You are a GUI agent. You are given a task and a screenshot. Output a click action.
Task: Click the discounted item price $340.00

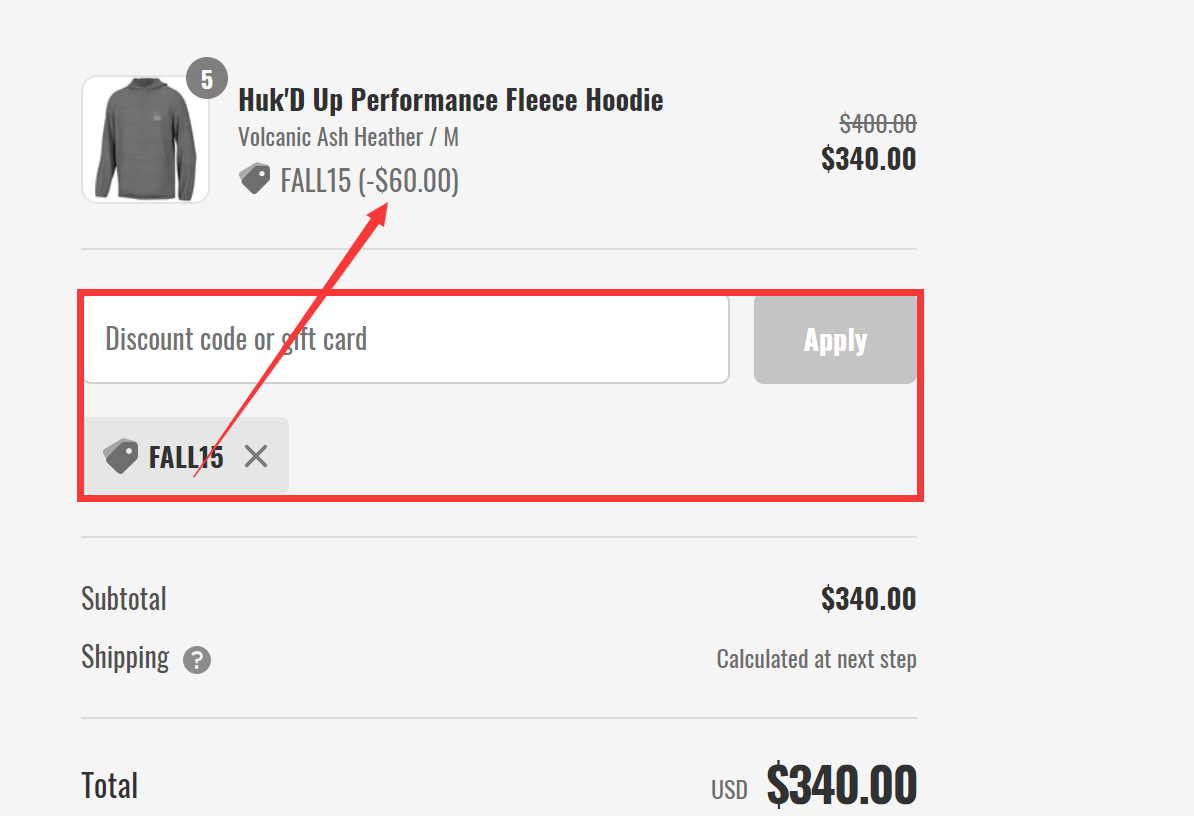[x=869, y=158]
